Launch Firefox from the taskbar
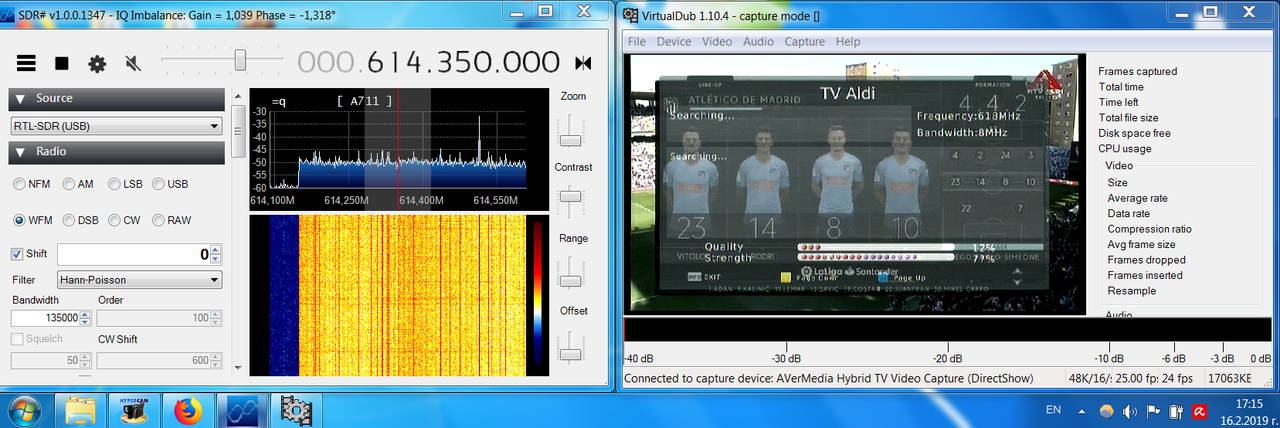 tap(187, 410)
